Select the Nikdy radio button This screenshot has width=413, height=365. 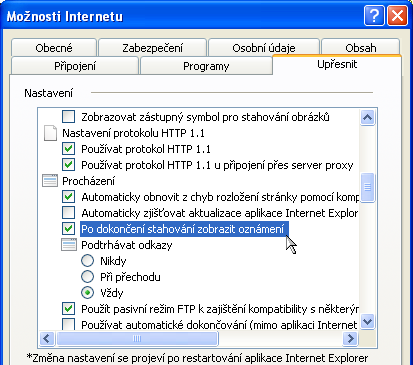[x=87, y=261]
